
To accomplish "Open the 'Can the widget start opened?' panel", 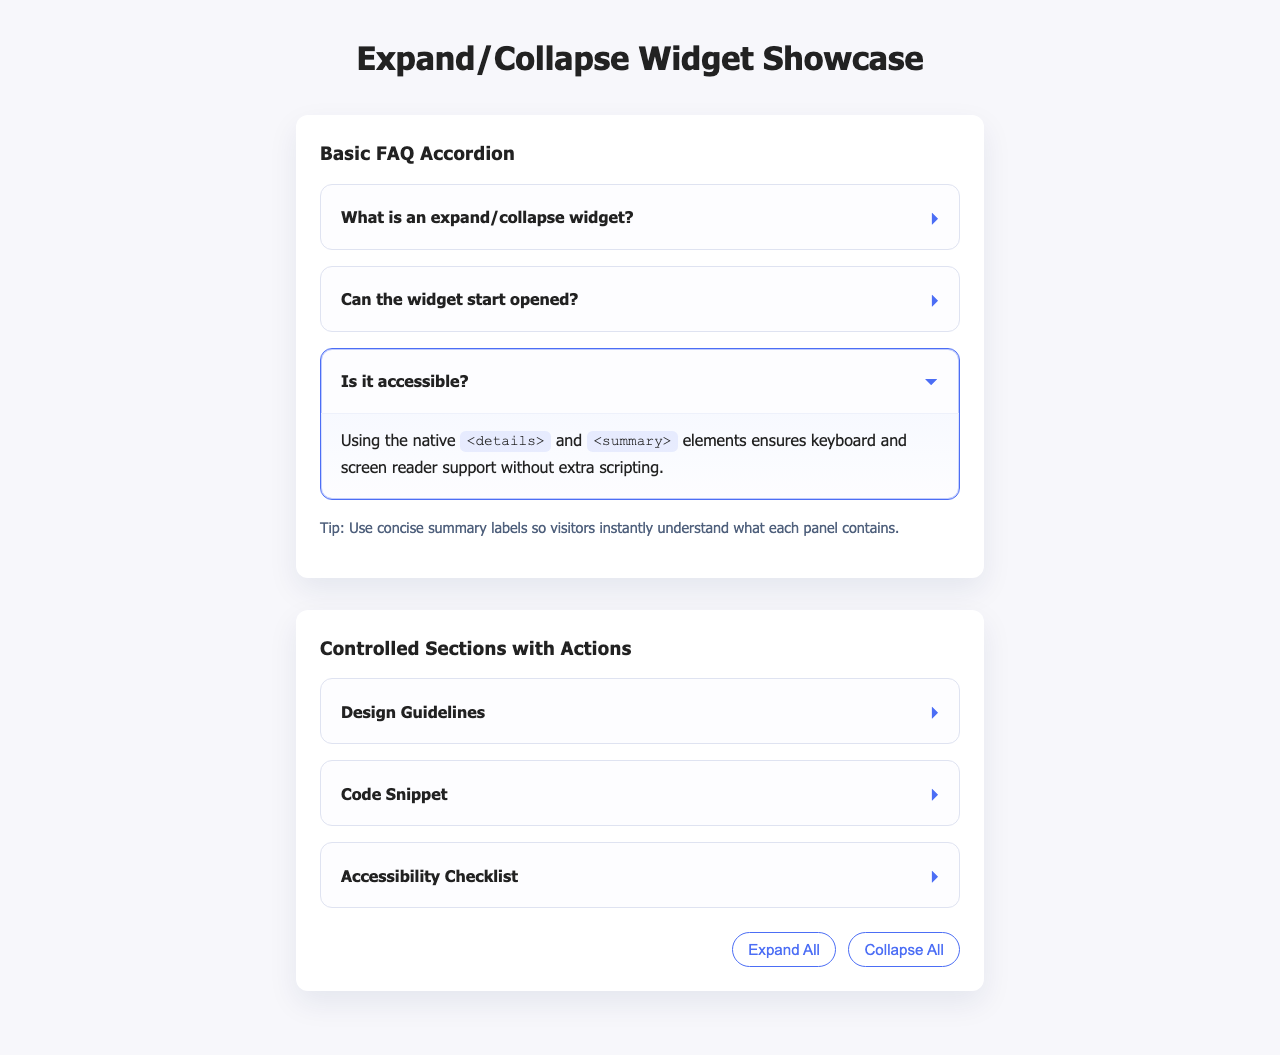I will 460,299.
